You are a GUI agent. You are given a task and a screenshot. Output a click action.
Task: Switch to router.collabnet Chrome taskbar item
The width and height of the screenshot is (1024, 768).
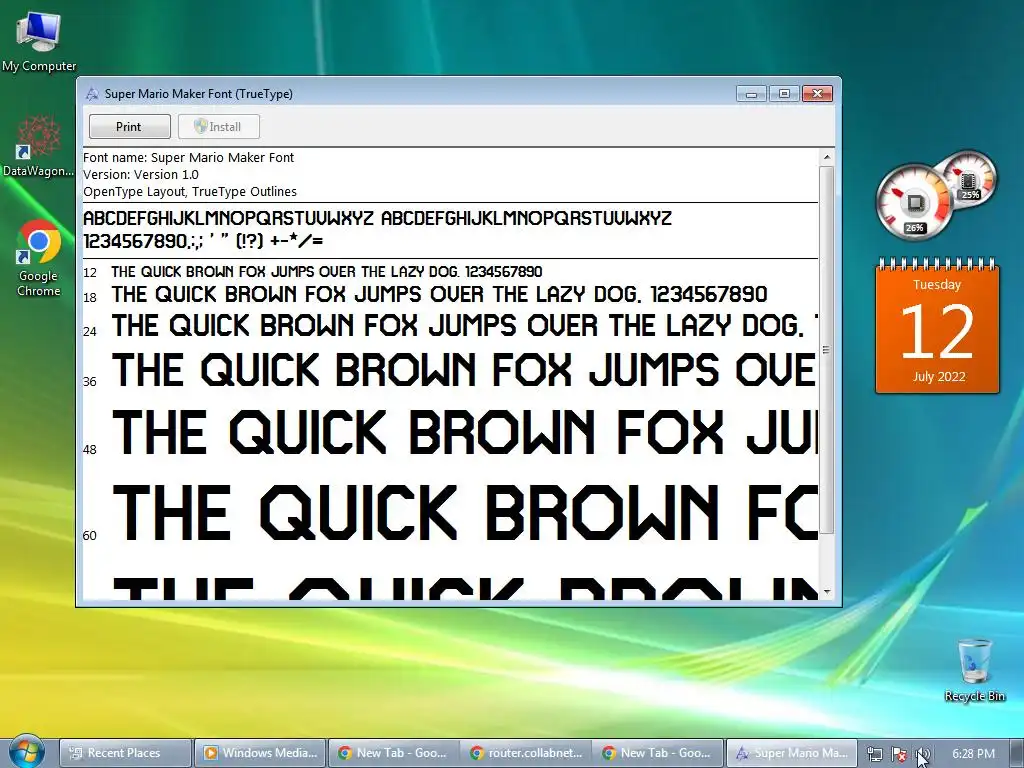pyautogui.click(x=526, y=753)
